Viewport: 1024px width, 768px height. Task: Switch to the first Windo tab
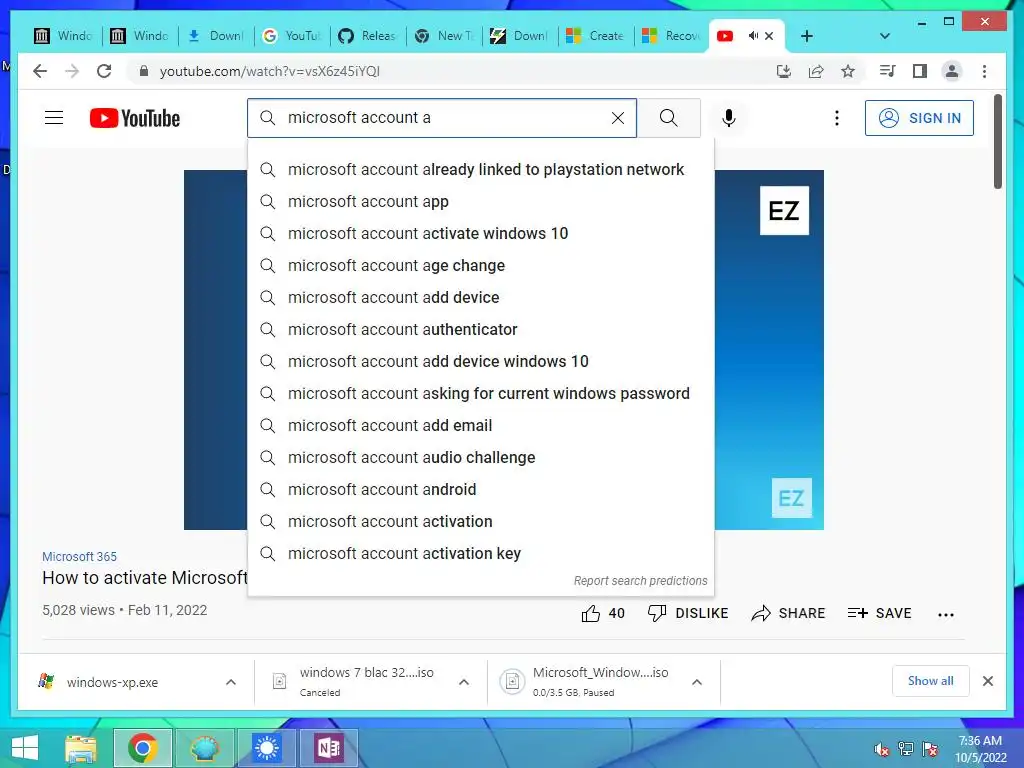point(63,36)
